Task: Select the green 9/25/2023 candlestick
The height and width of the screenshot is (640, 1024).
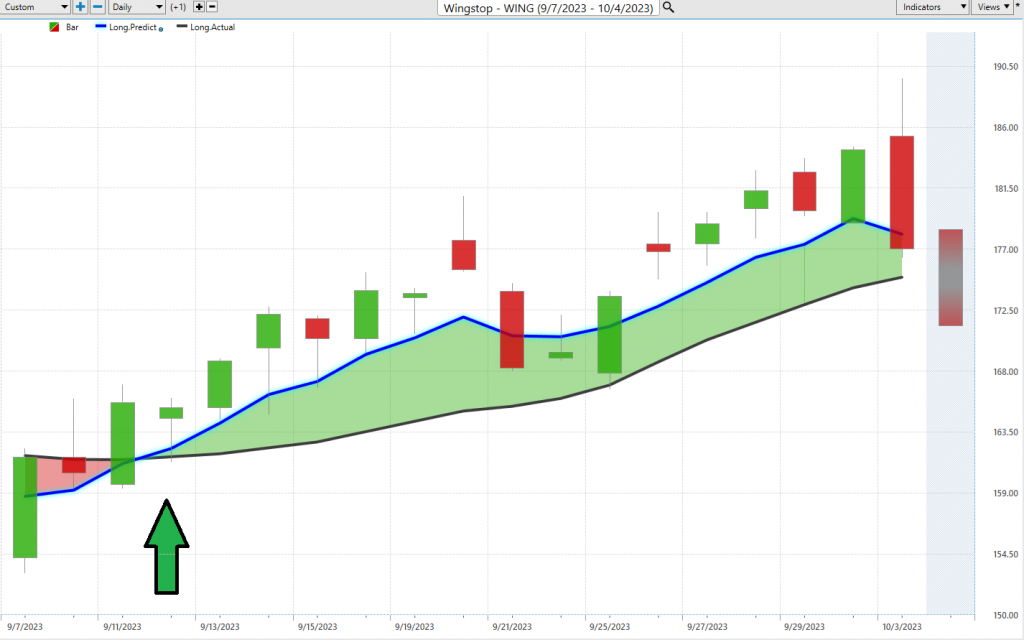Action: [609, 335]
